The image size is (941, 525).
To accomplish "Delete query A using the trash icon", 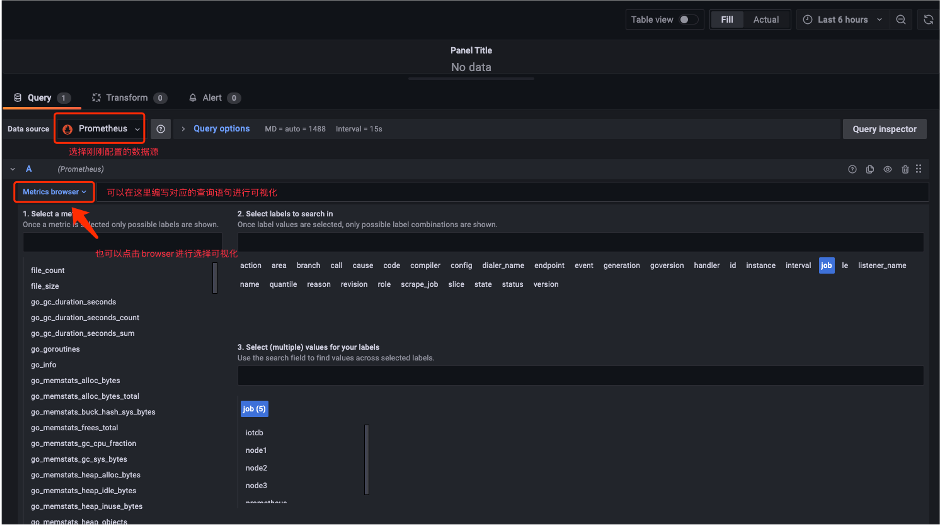I will pos(905,169).
